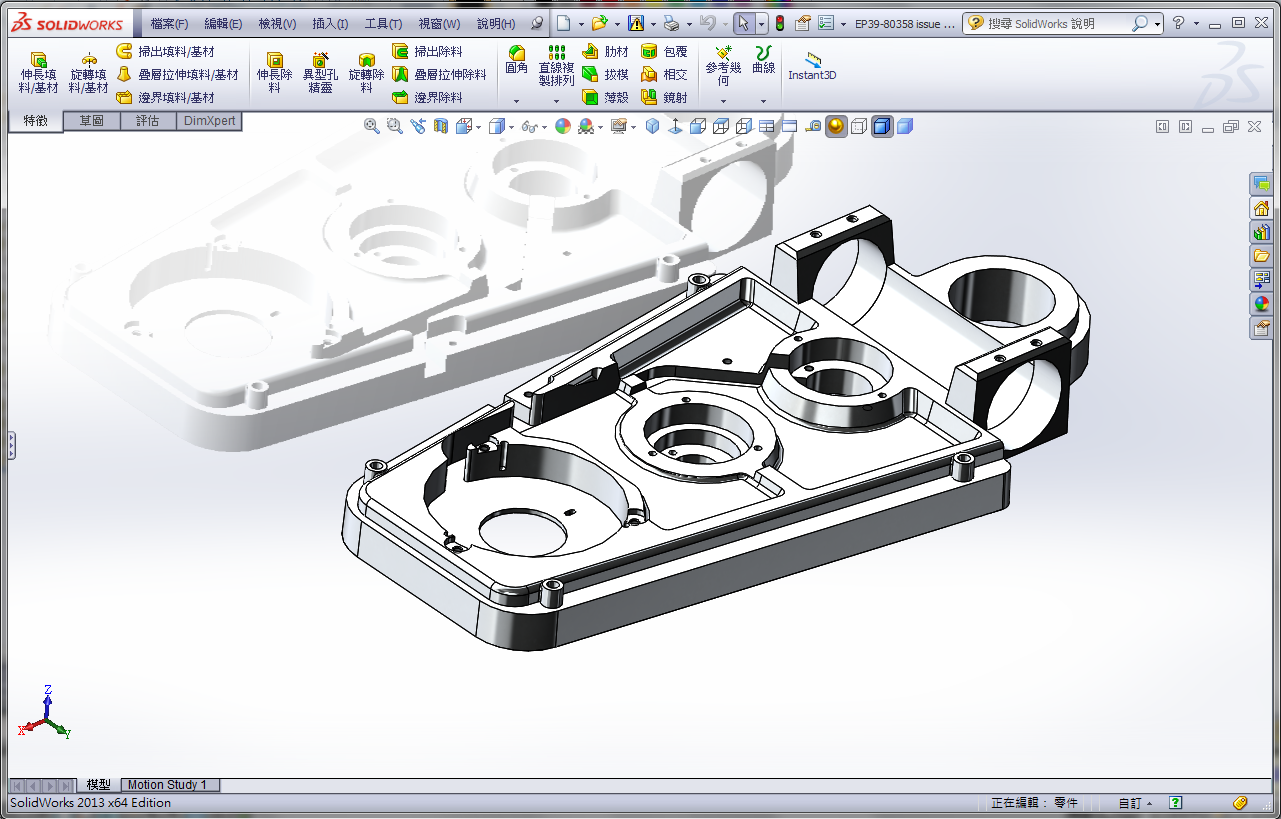Open the 曲線 curves dropdown arrow
Image resolution: width=1281 pixels, height=819 pixels.
(763, 101)
